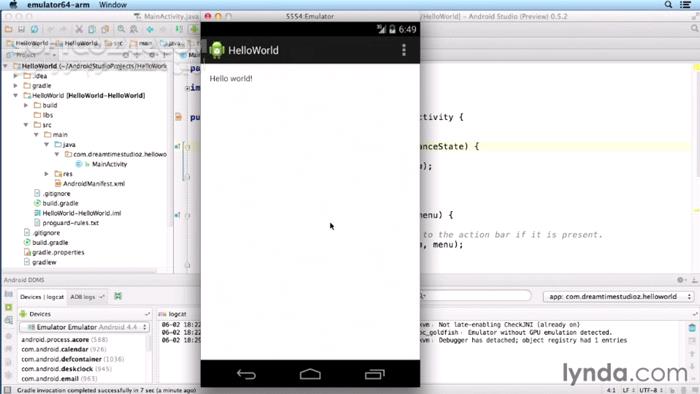Select MainActivity in the project tree
The image size is (700, 394).
pos(109,164)
